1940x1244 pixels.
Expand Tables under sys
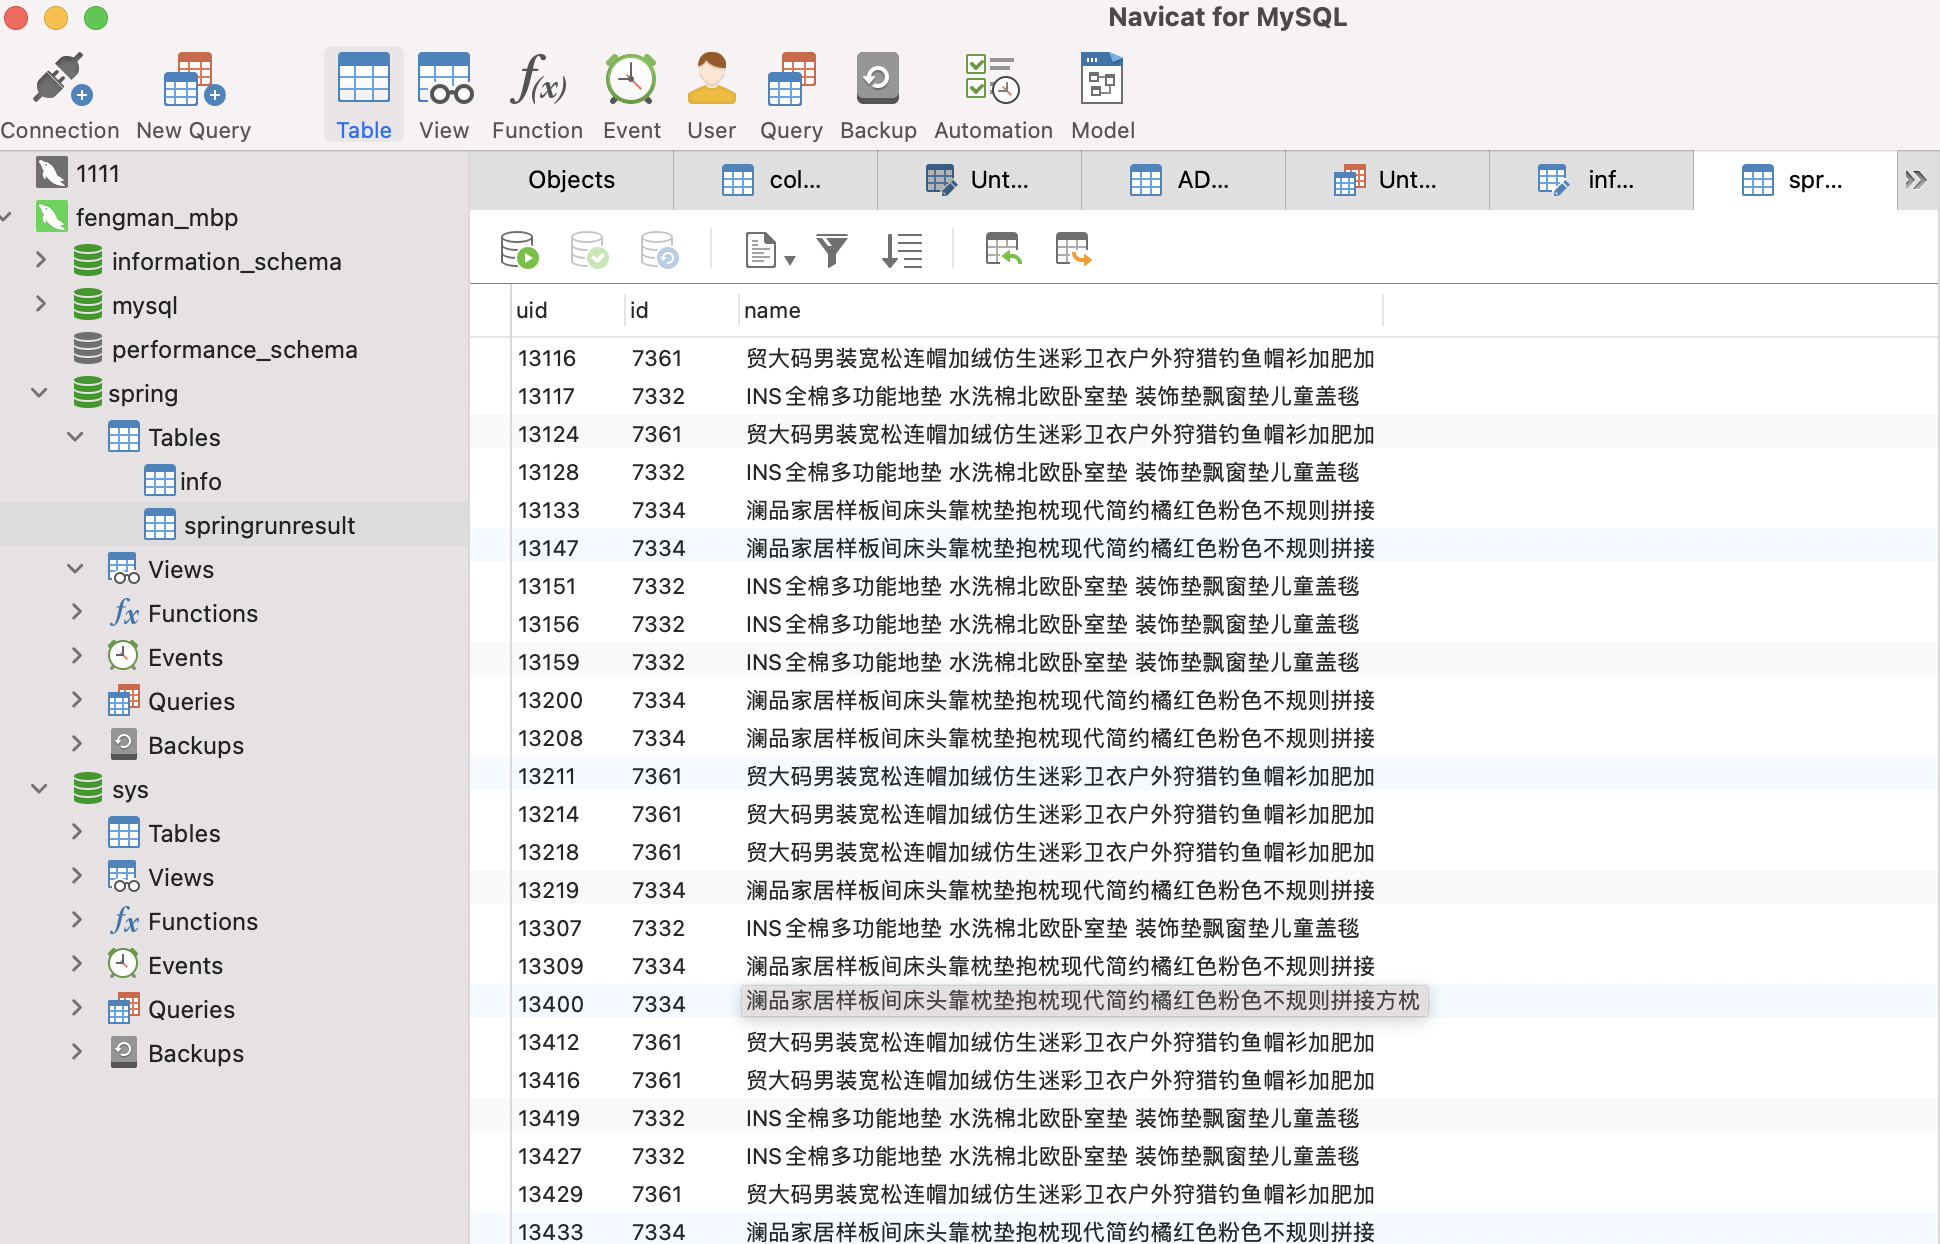pyautogui.click(x=77, y=832)
